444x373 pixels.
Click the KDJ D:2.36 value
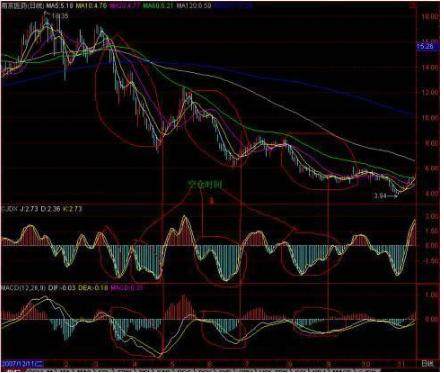click(x=51, y=209)
